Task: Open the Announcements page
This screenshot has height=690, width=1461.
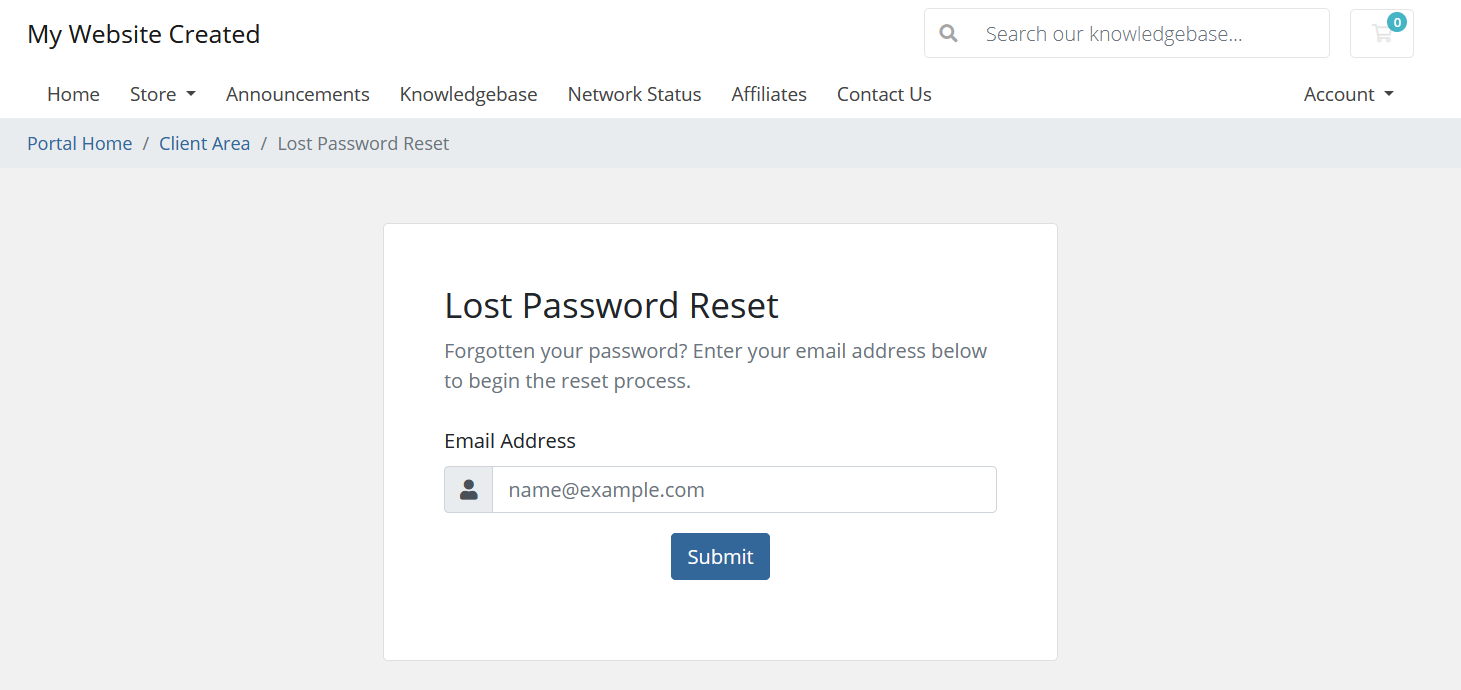Action: tap(297, 94)
